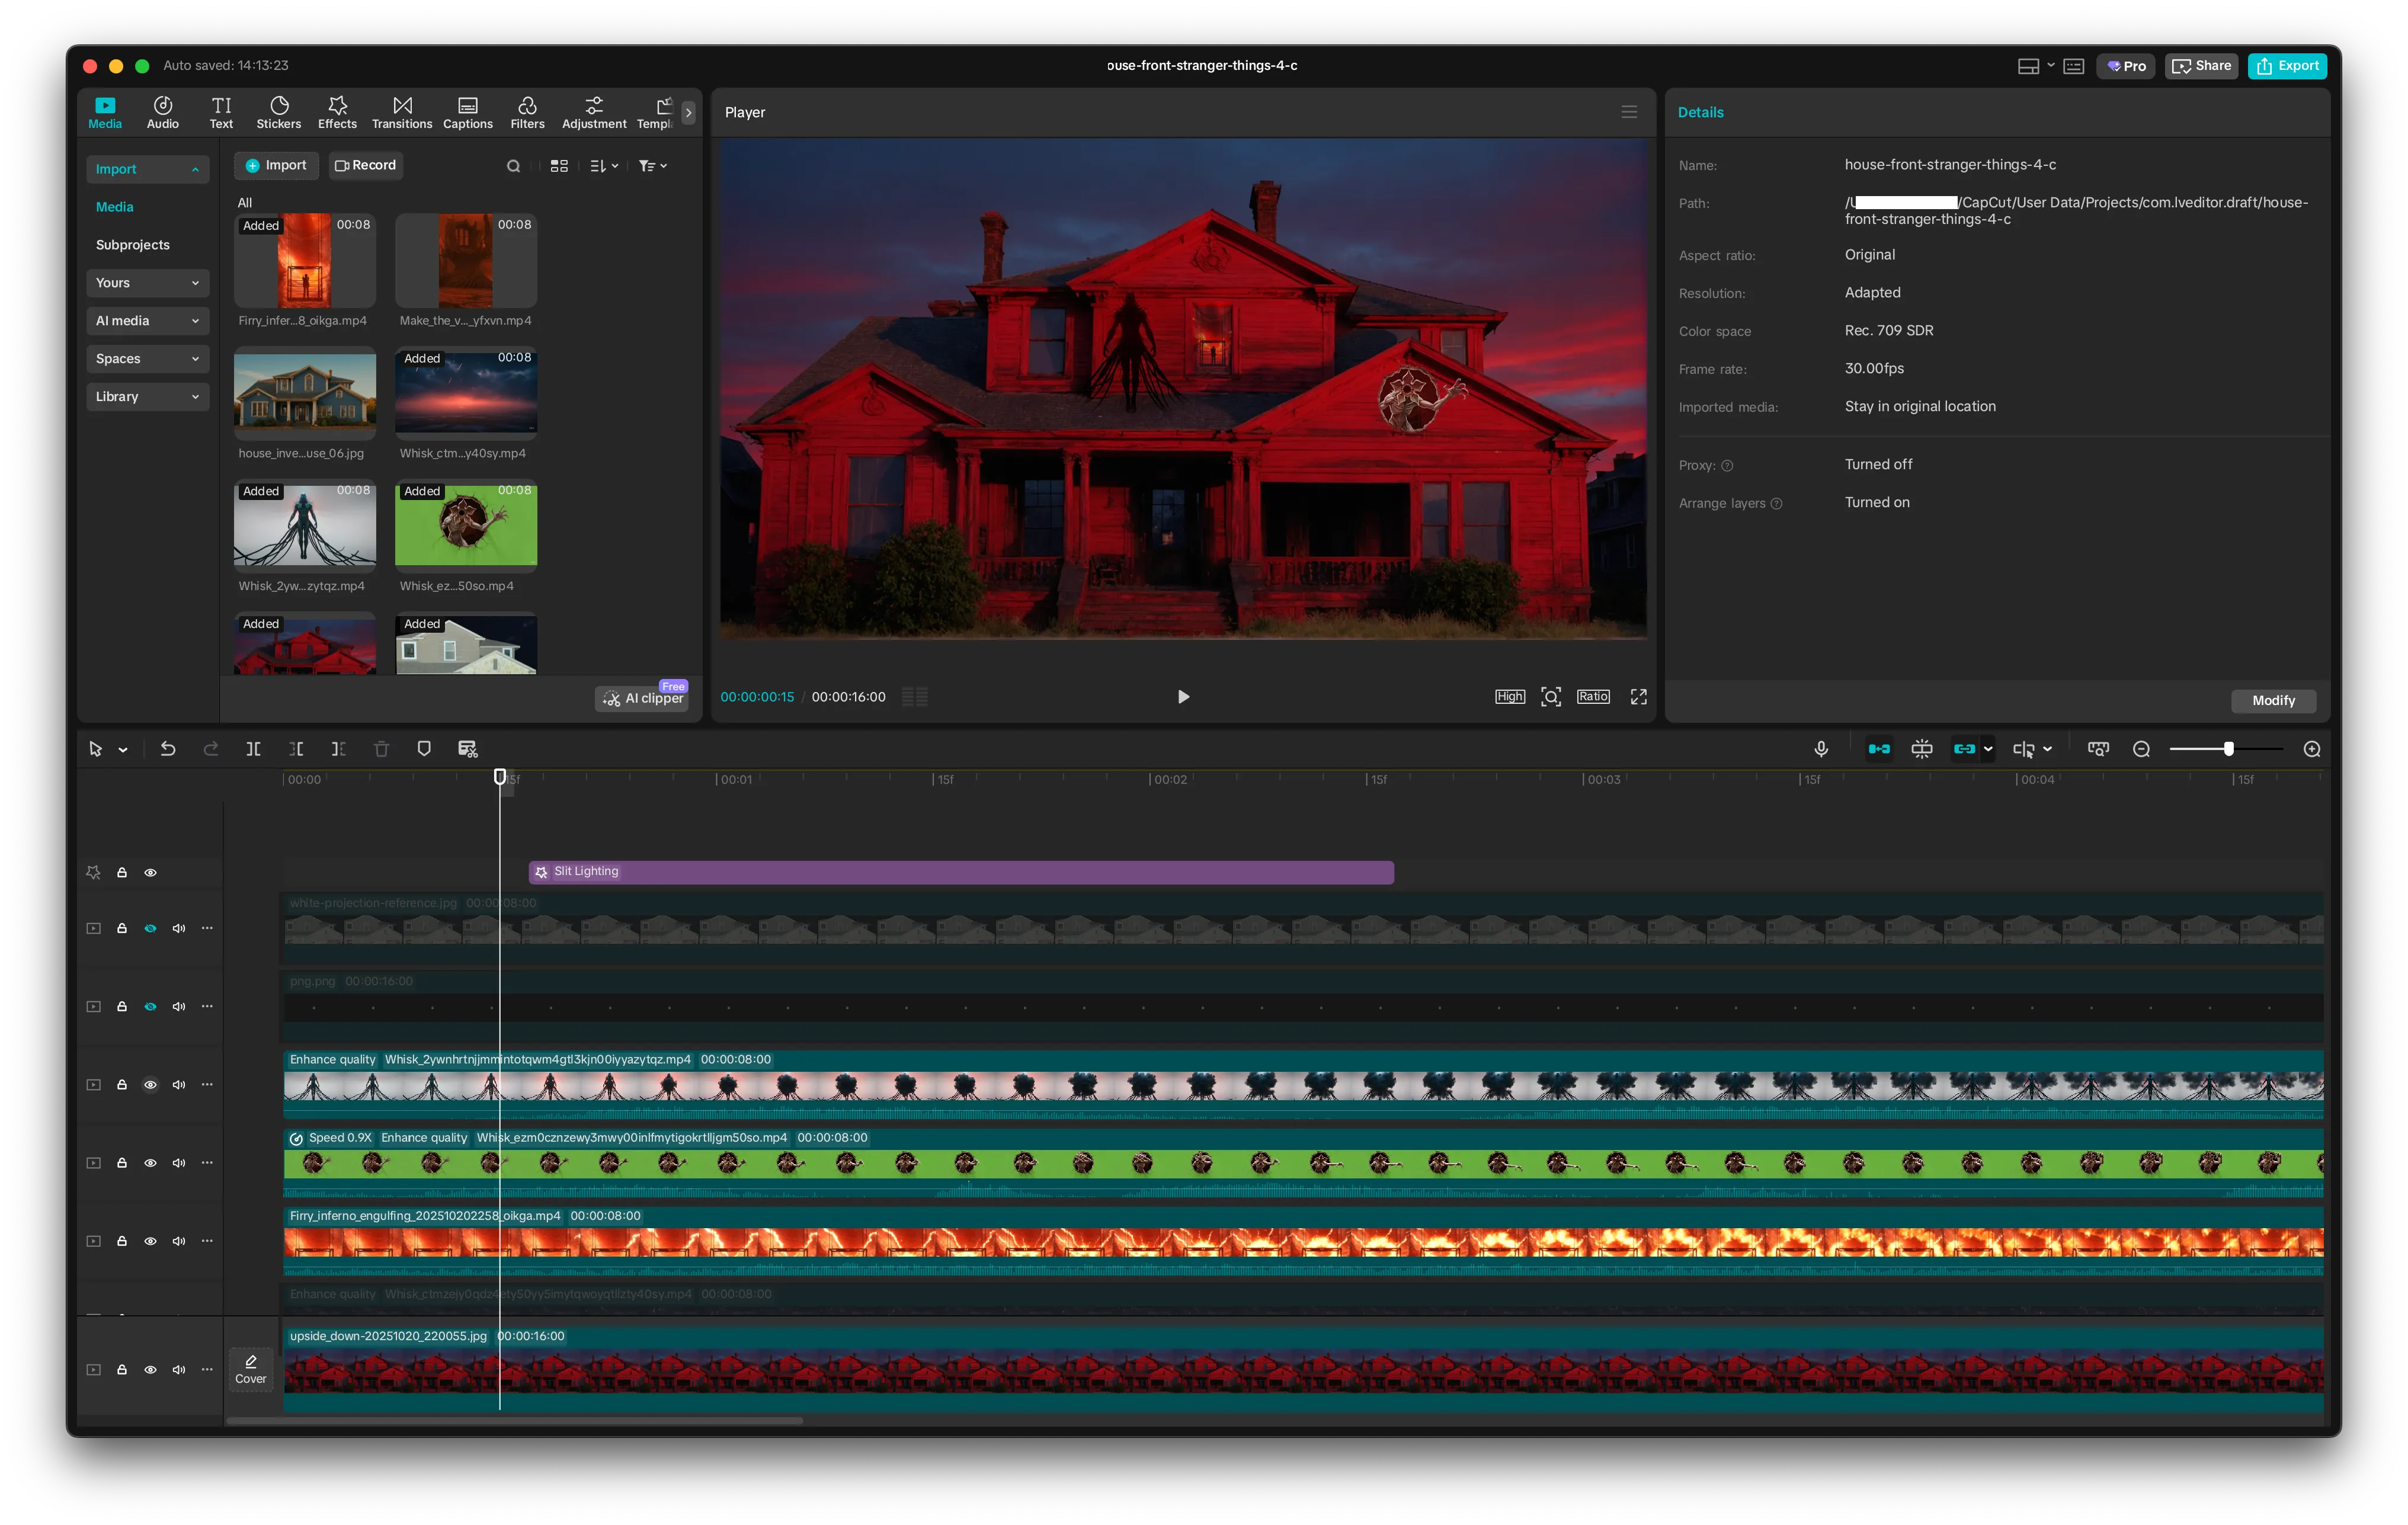Hide the Slit Lighting effect track
The width and height of the screenshot is (2408, 1525).
click(150, 872)
